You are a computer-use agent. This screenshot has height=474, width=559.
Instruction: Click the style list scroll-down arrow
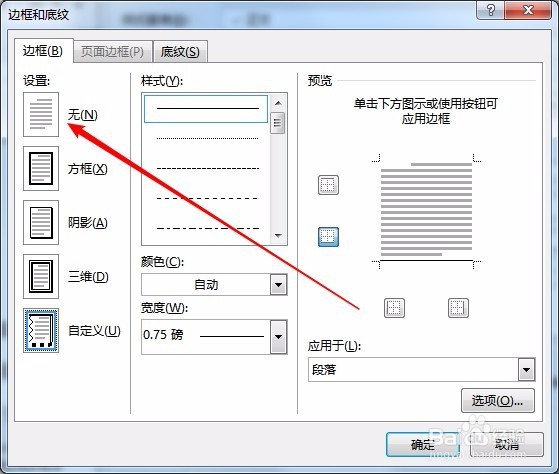278,236
